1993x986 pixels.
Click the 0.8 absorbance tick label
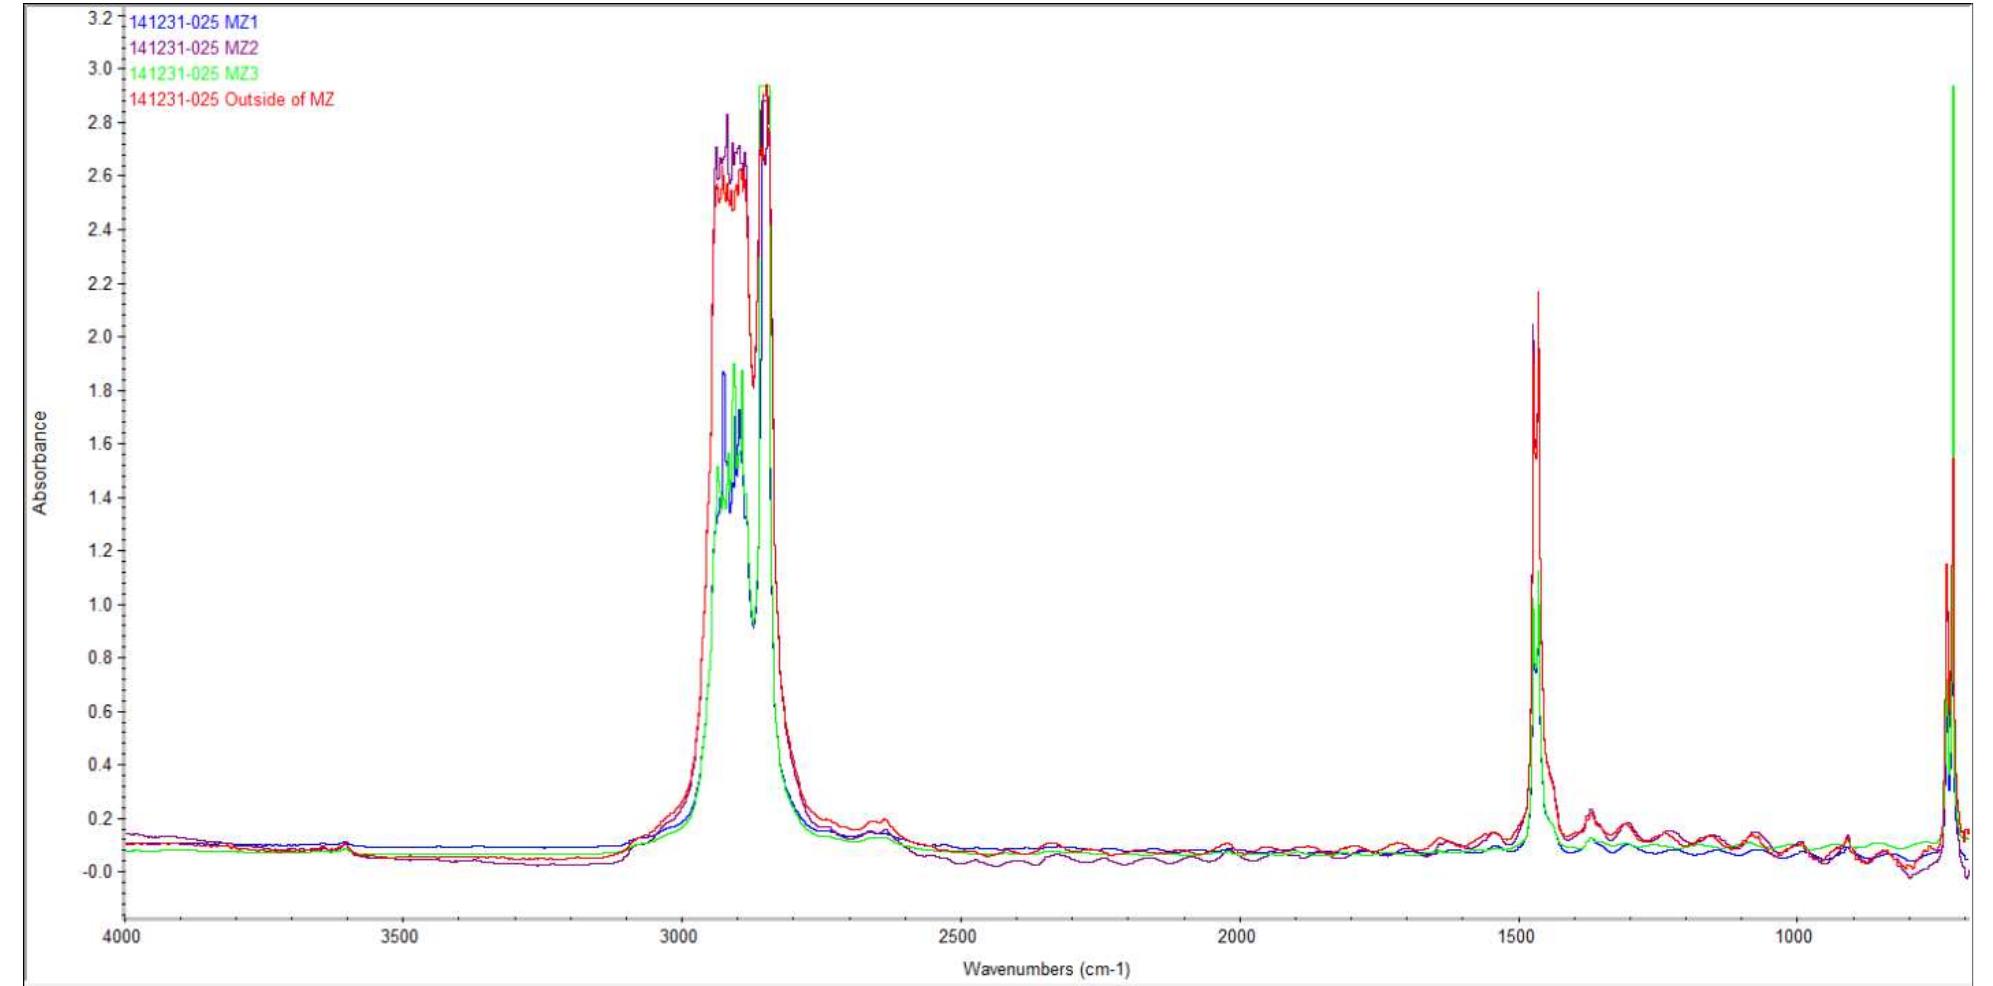tap(100, 658)
